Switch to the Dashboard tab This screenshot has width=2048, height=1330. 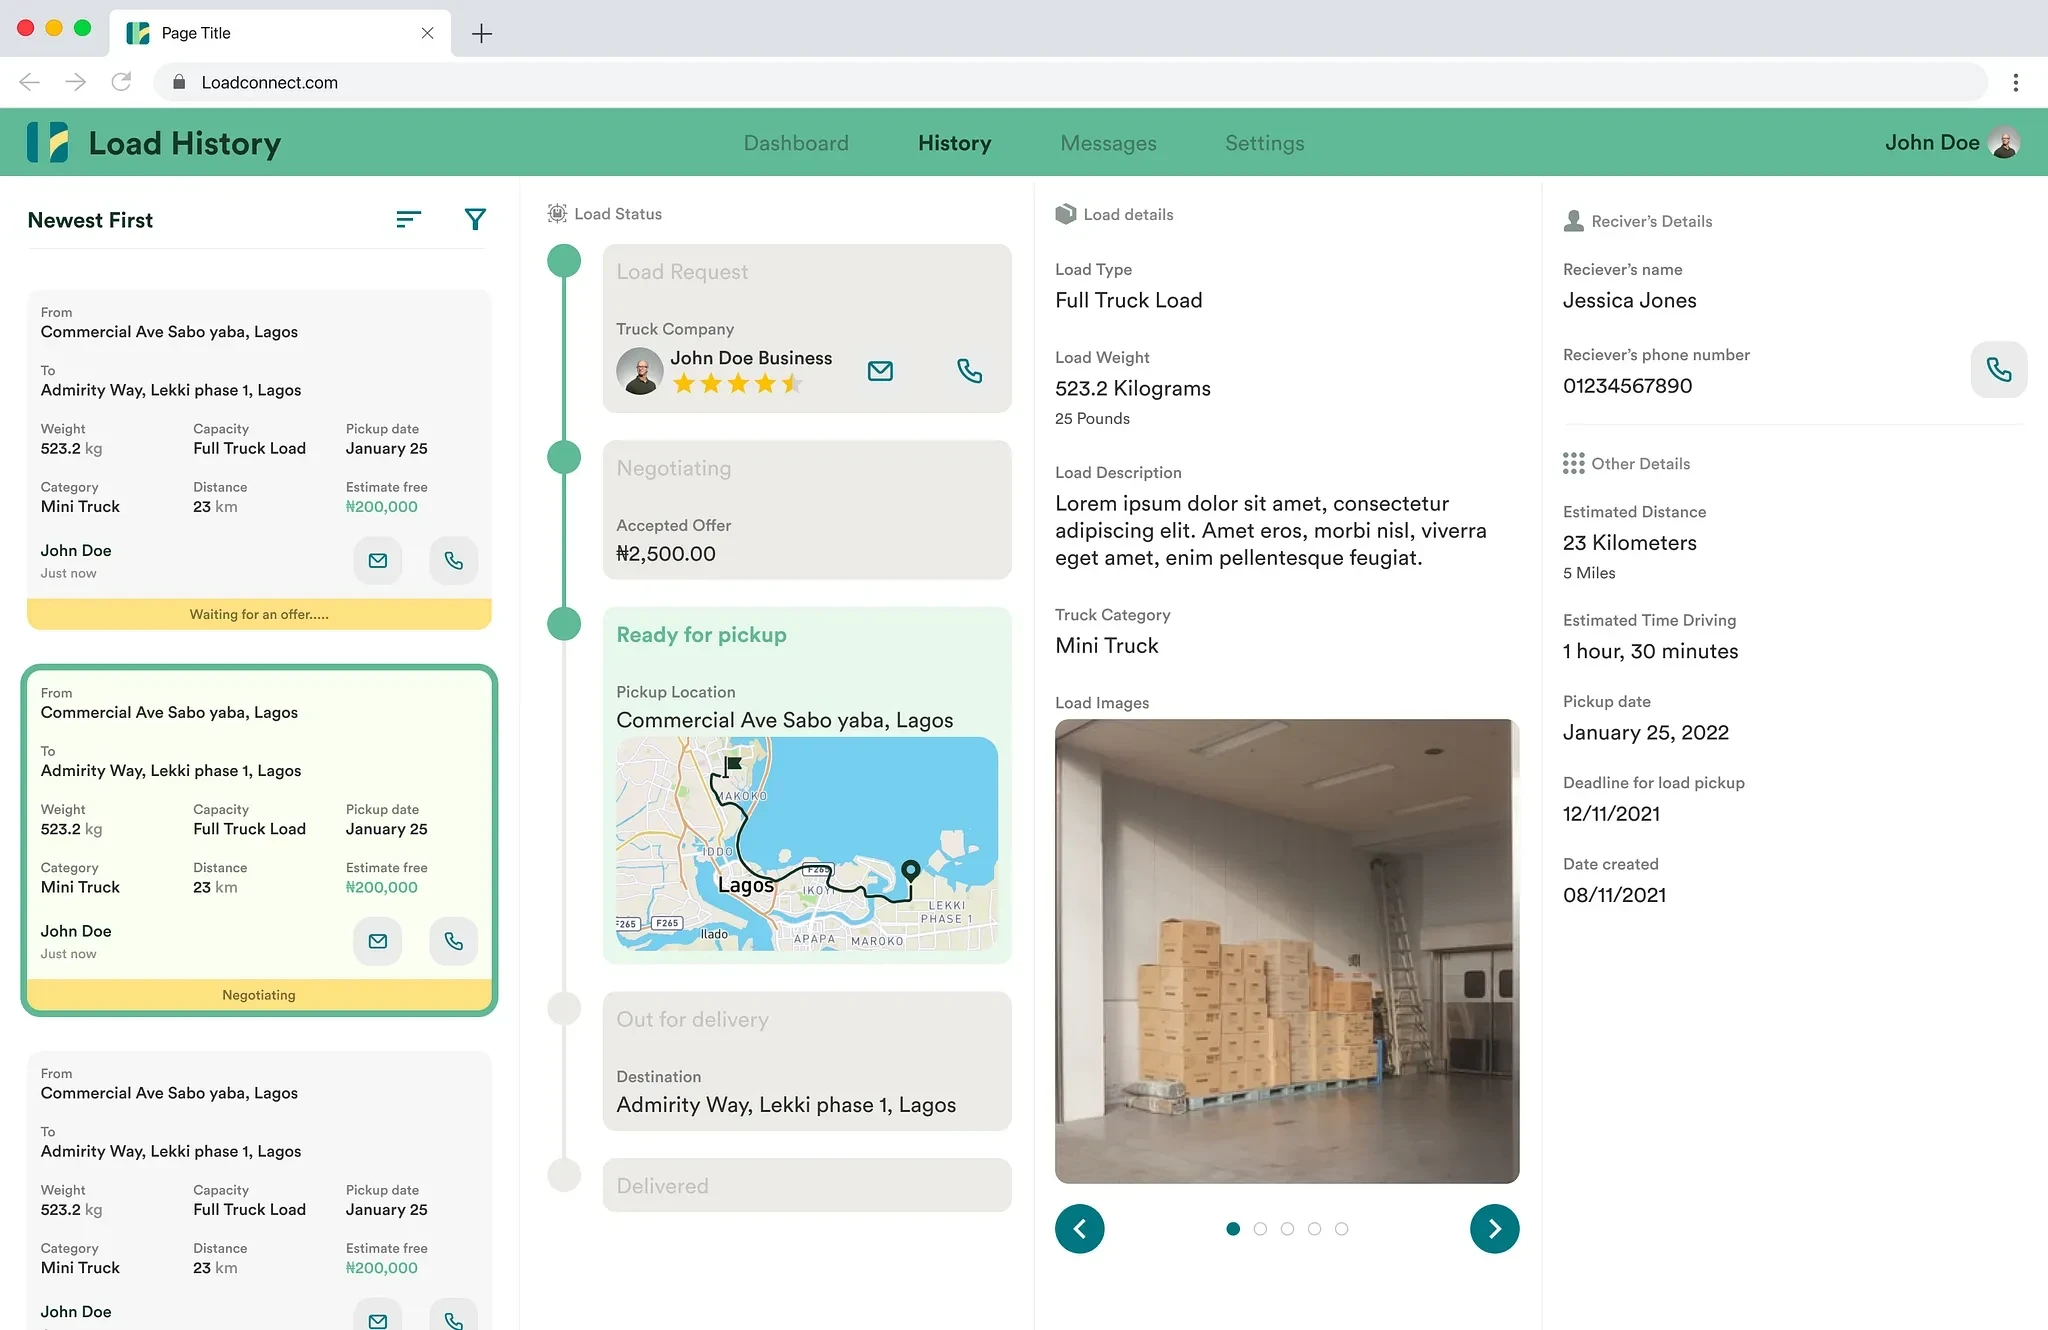[x=796, y=143]
